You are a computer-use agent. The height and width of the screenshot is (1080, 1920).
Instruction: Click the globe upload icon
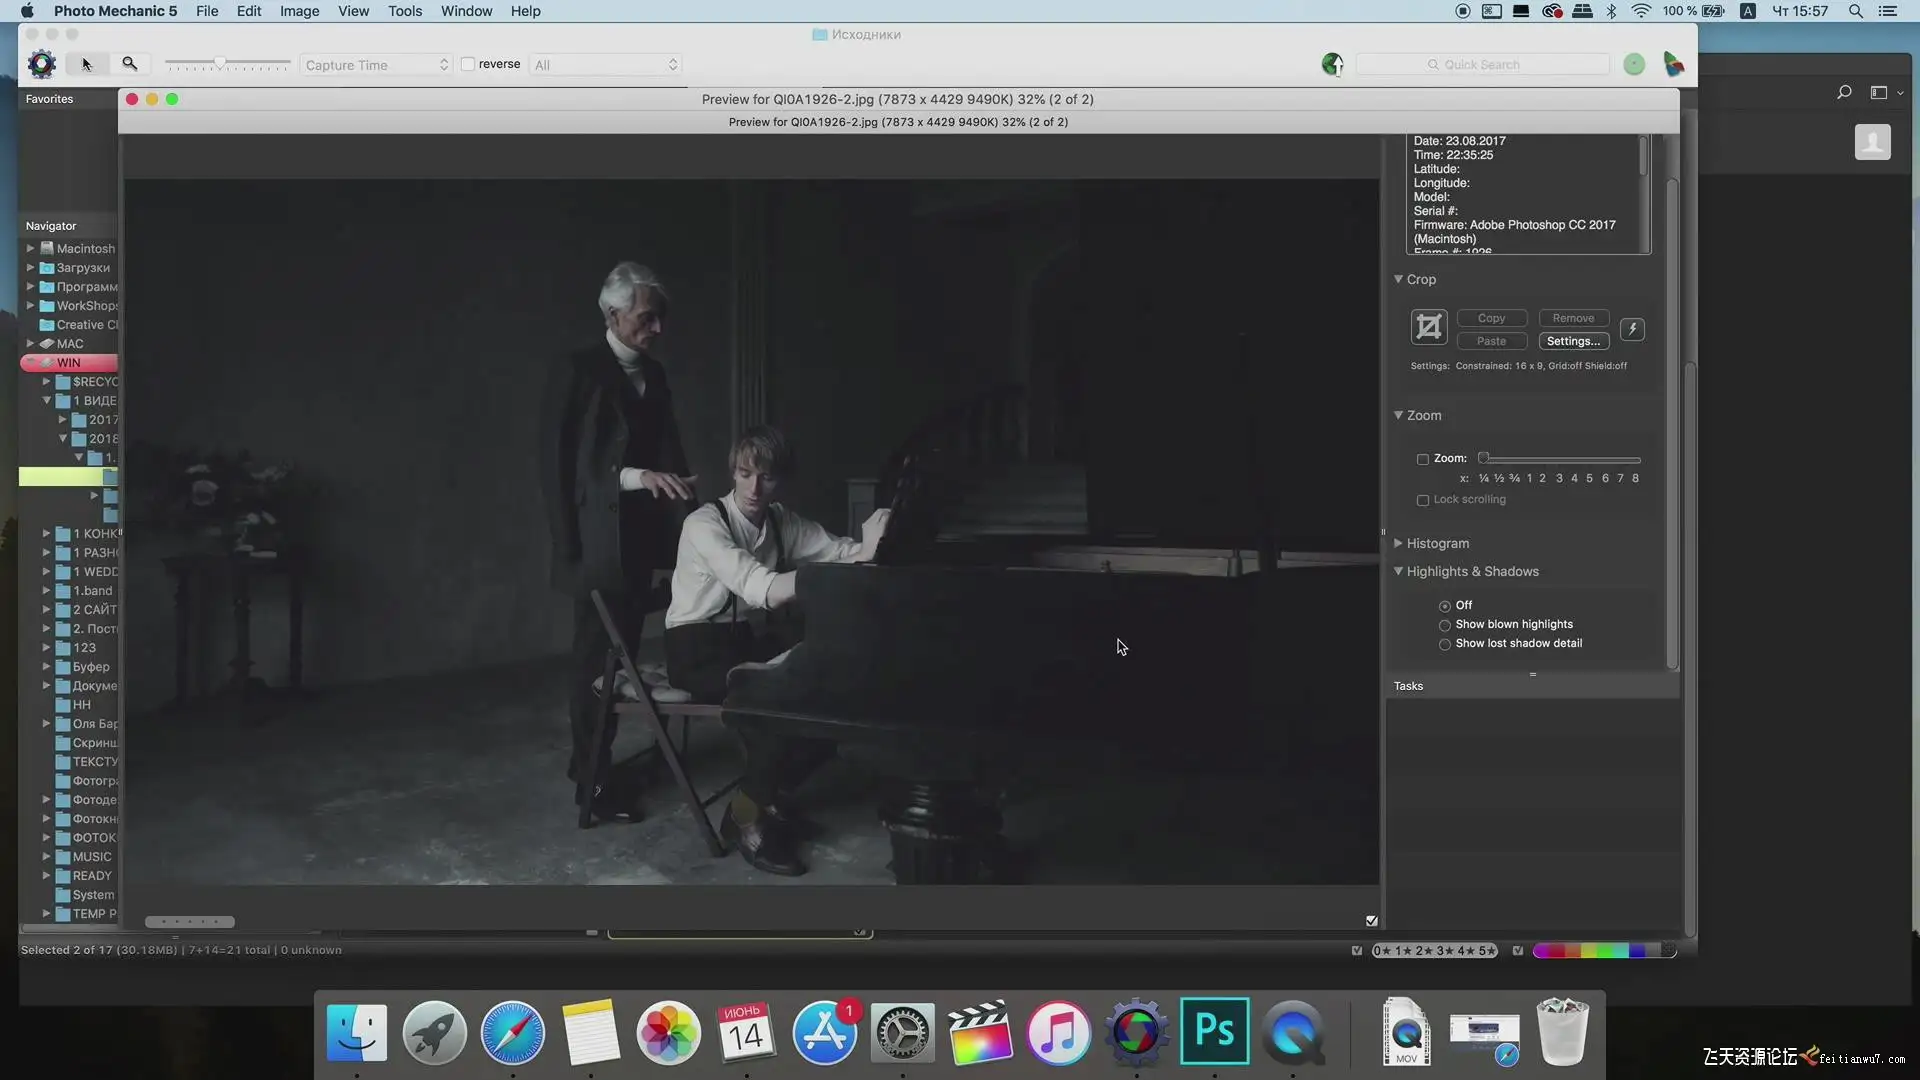(x=1332, y=65)
